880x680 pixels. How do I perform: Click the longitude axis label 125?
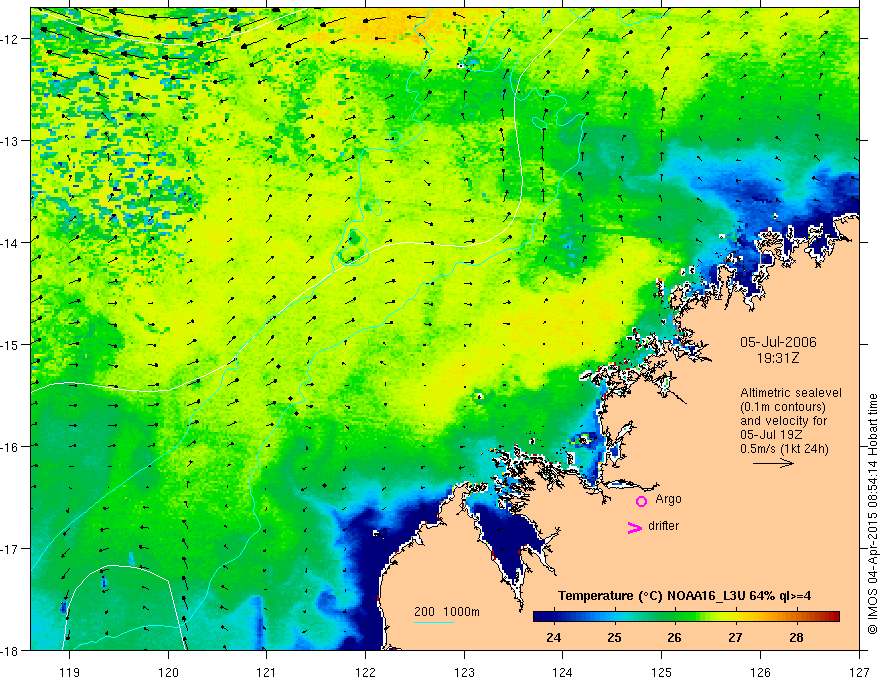tap(662, 672)
